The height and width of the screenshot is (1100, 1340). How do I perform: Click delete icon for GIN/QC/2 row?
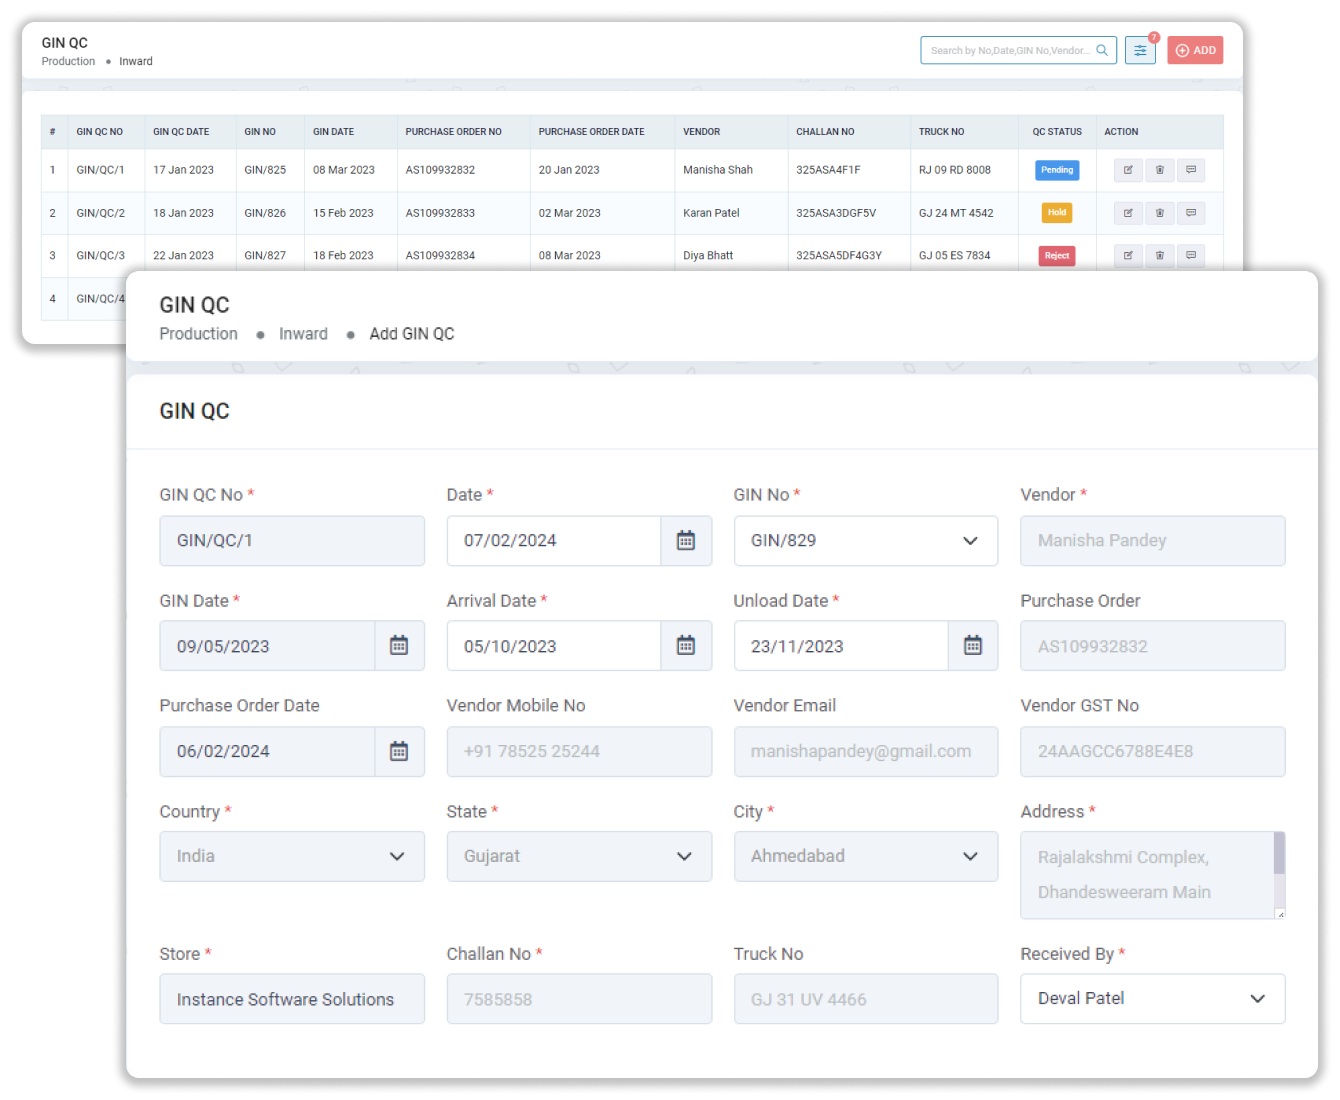pyautogui.click(x=1159, y=213)
